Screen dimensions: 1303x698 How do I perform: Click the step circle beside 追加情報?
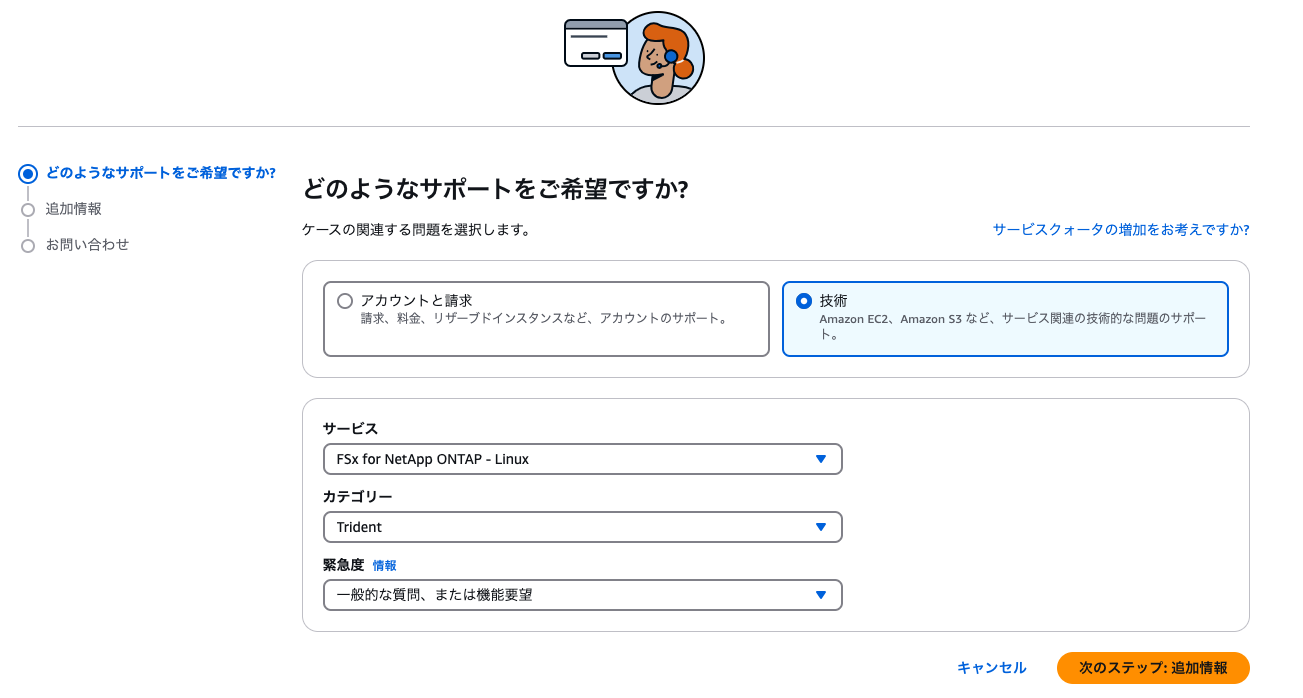tap(28, 210)
